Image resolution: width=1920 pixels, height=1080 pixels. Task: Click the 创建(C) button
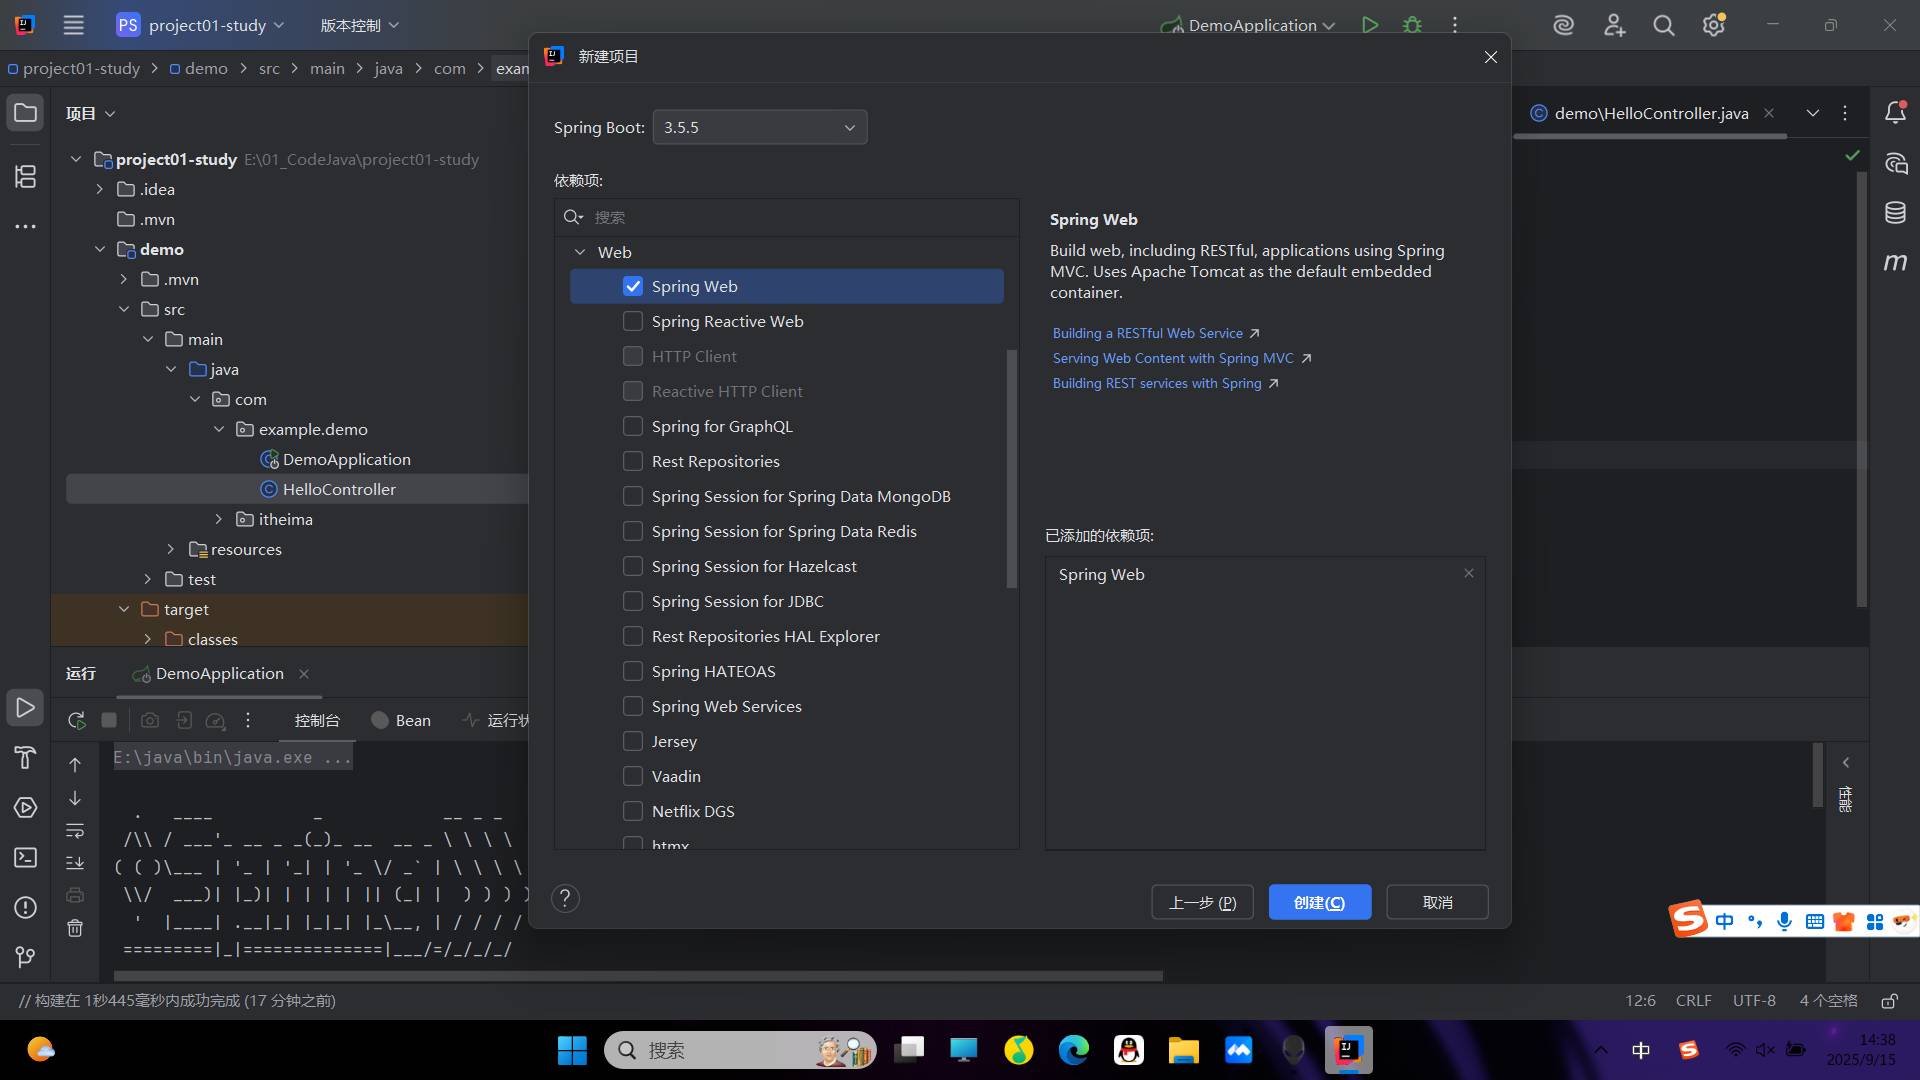click(x=1319, y=902)
